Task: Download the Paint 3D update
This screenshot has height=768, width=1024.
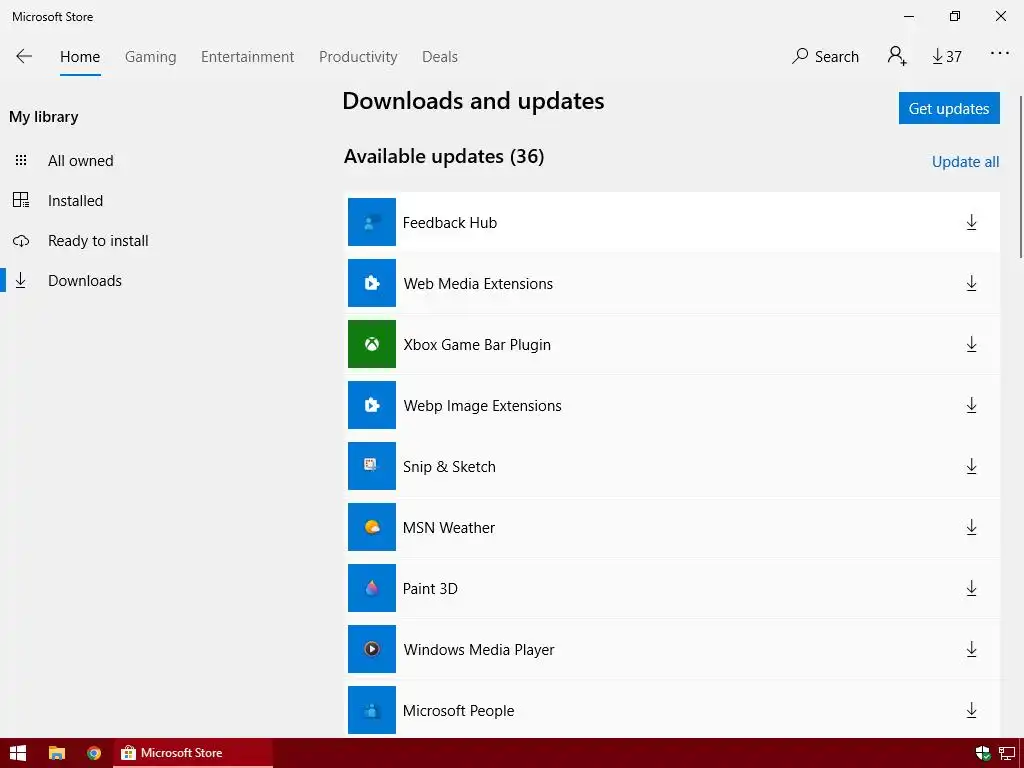Action: pos(971,588)
